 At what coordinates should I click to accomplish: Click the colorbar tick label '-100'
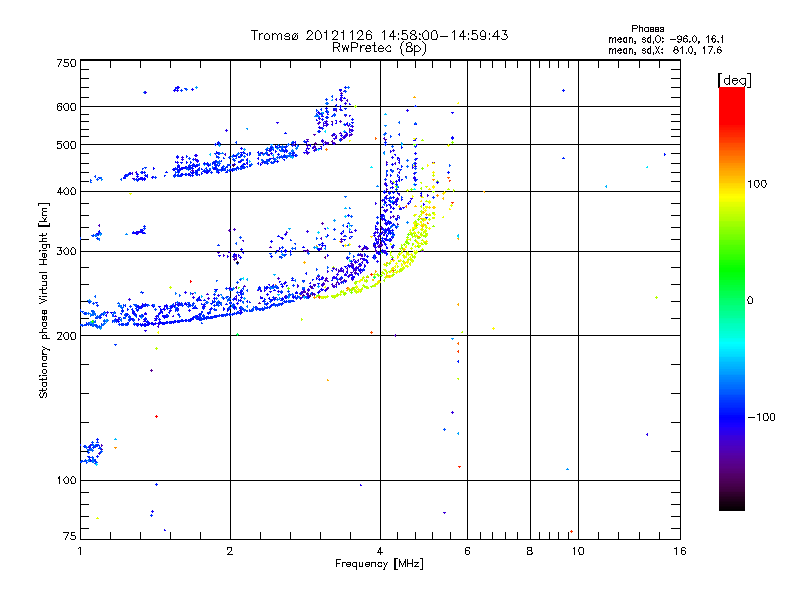pyautogui.click(x=762, y=417)
